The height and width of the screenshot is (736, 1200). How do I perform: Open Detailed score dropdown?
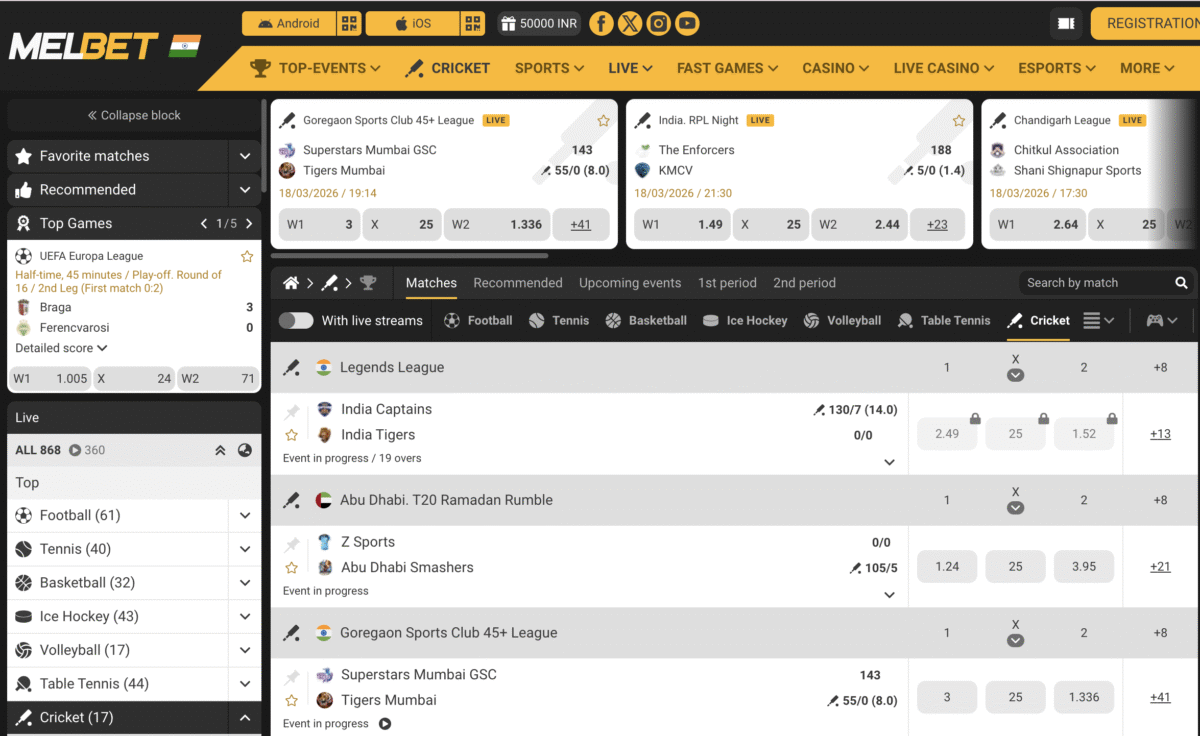[61, 348]
